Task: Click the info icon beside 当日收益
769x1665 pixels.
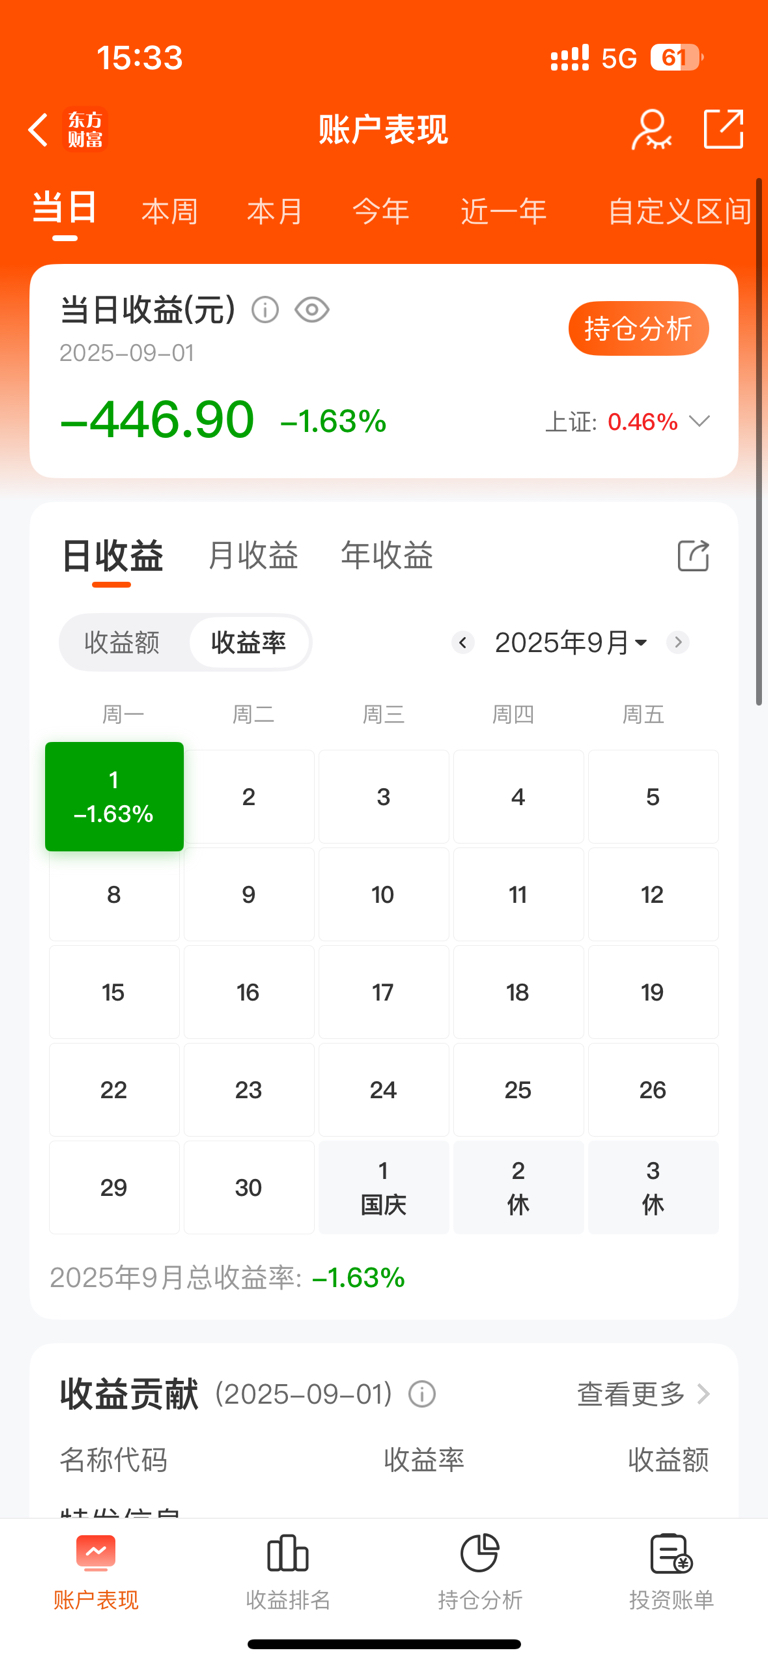Action: (265, 310)
